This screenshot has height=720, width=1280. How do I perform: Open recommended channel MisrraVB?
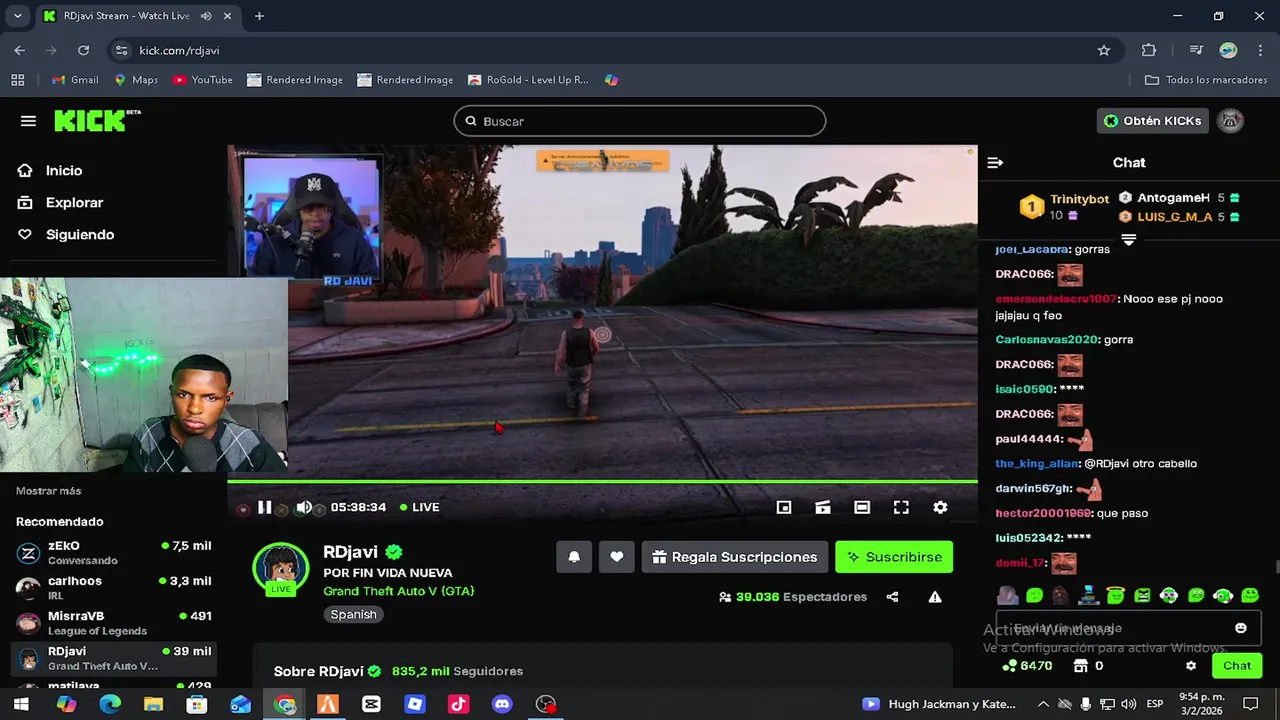click(x=113, y=623)
